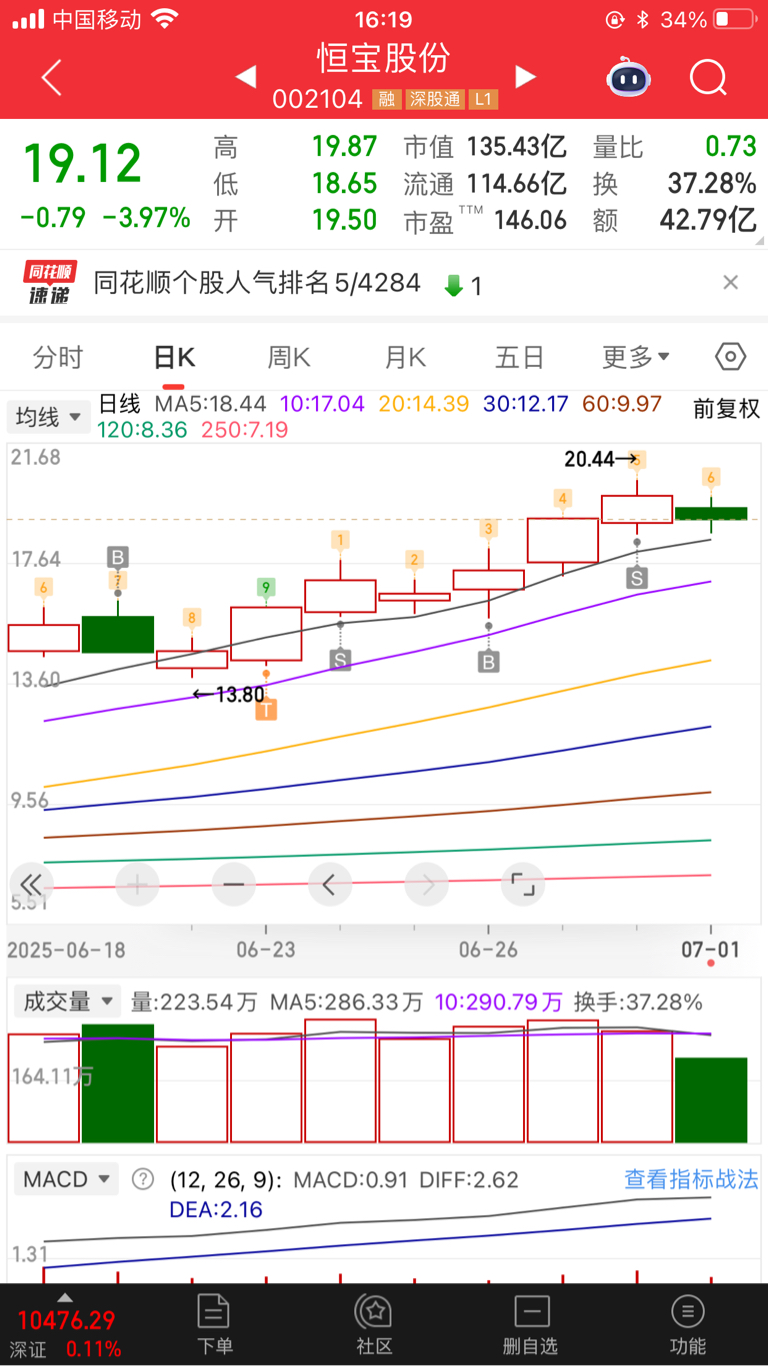Dismiss the popularity ranking banner
This screenshot has height=1366, width=768.
(731, 283)
